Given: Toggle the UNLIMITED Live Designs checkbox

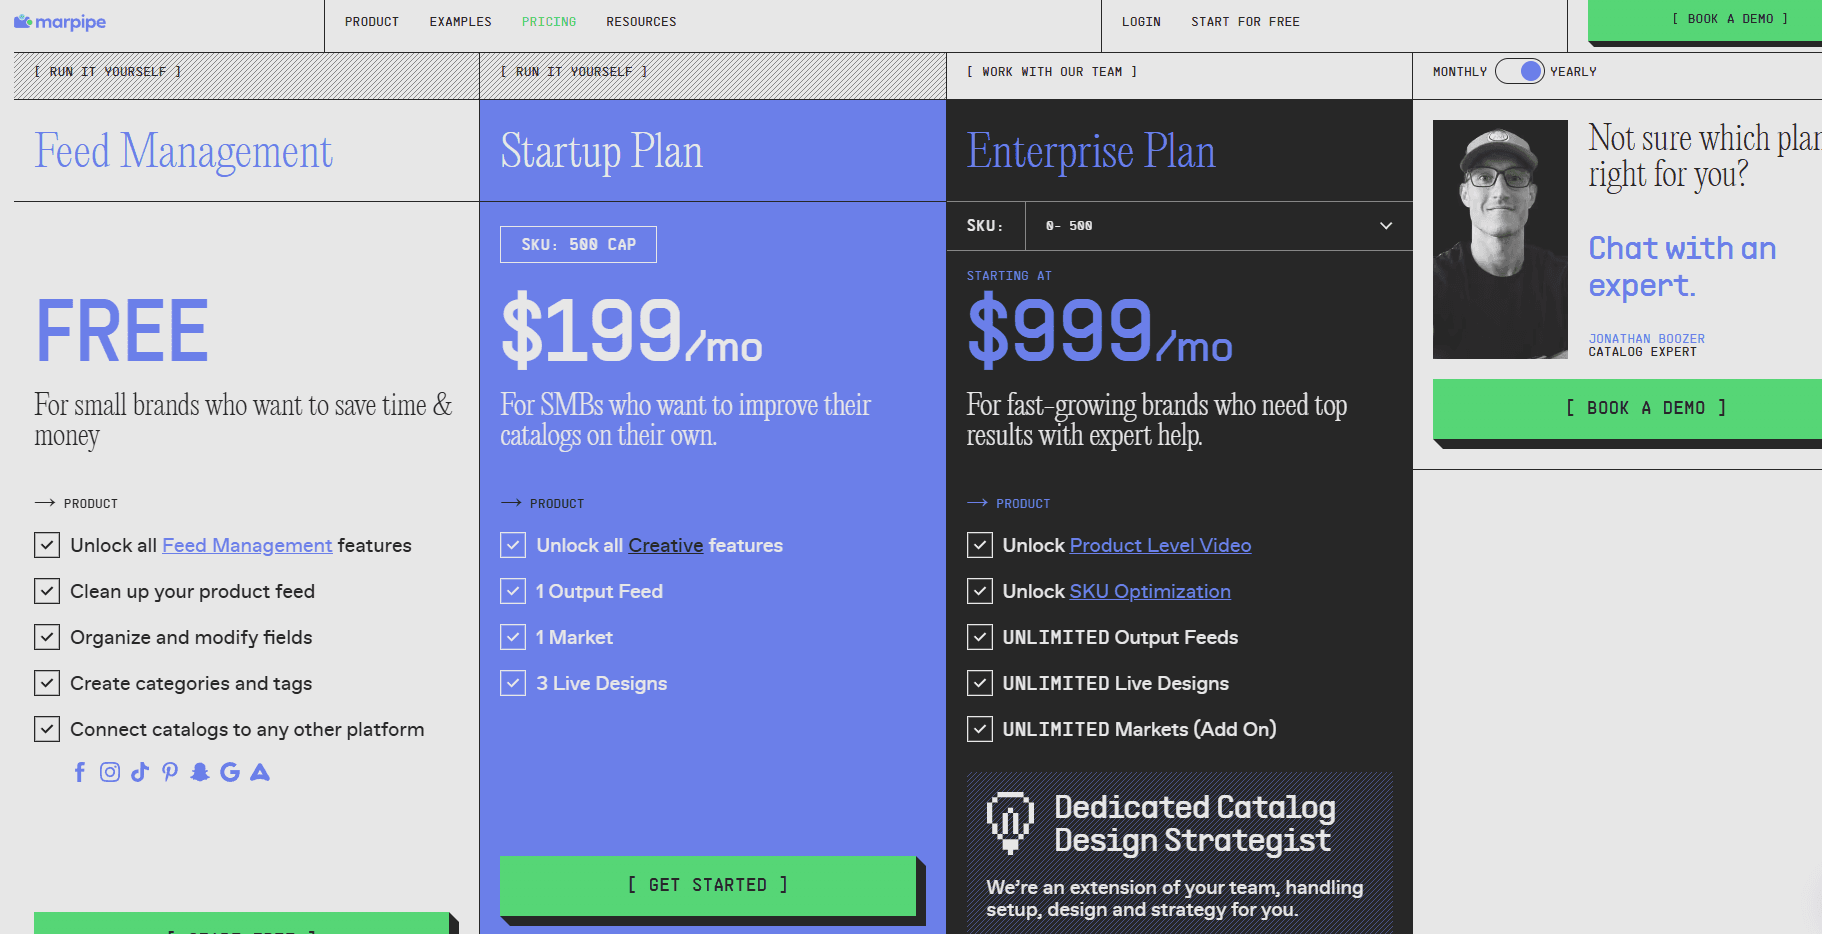Looking at the screenshot, I should [980, 683].
